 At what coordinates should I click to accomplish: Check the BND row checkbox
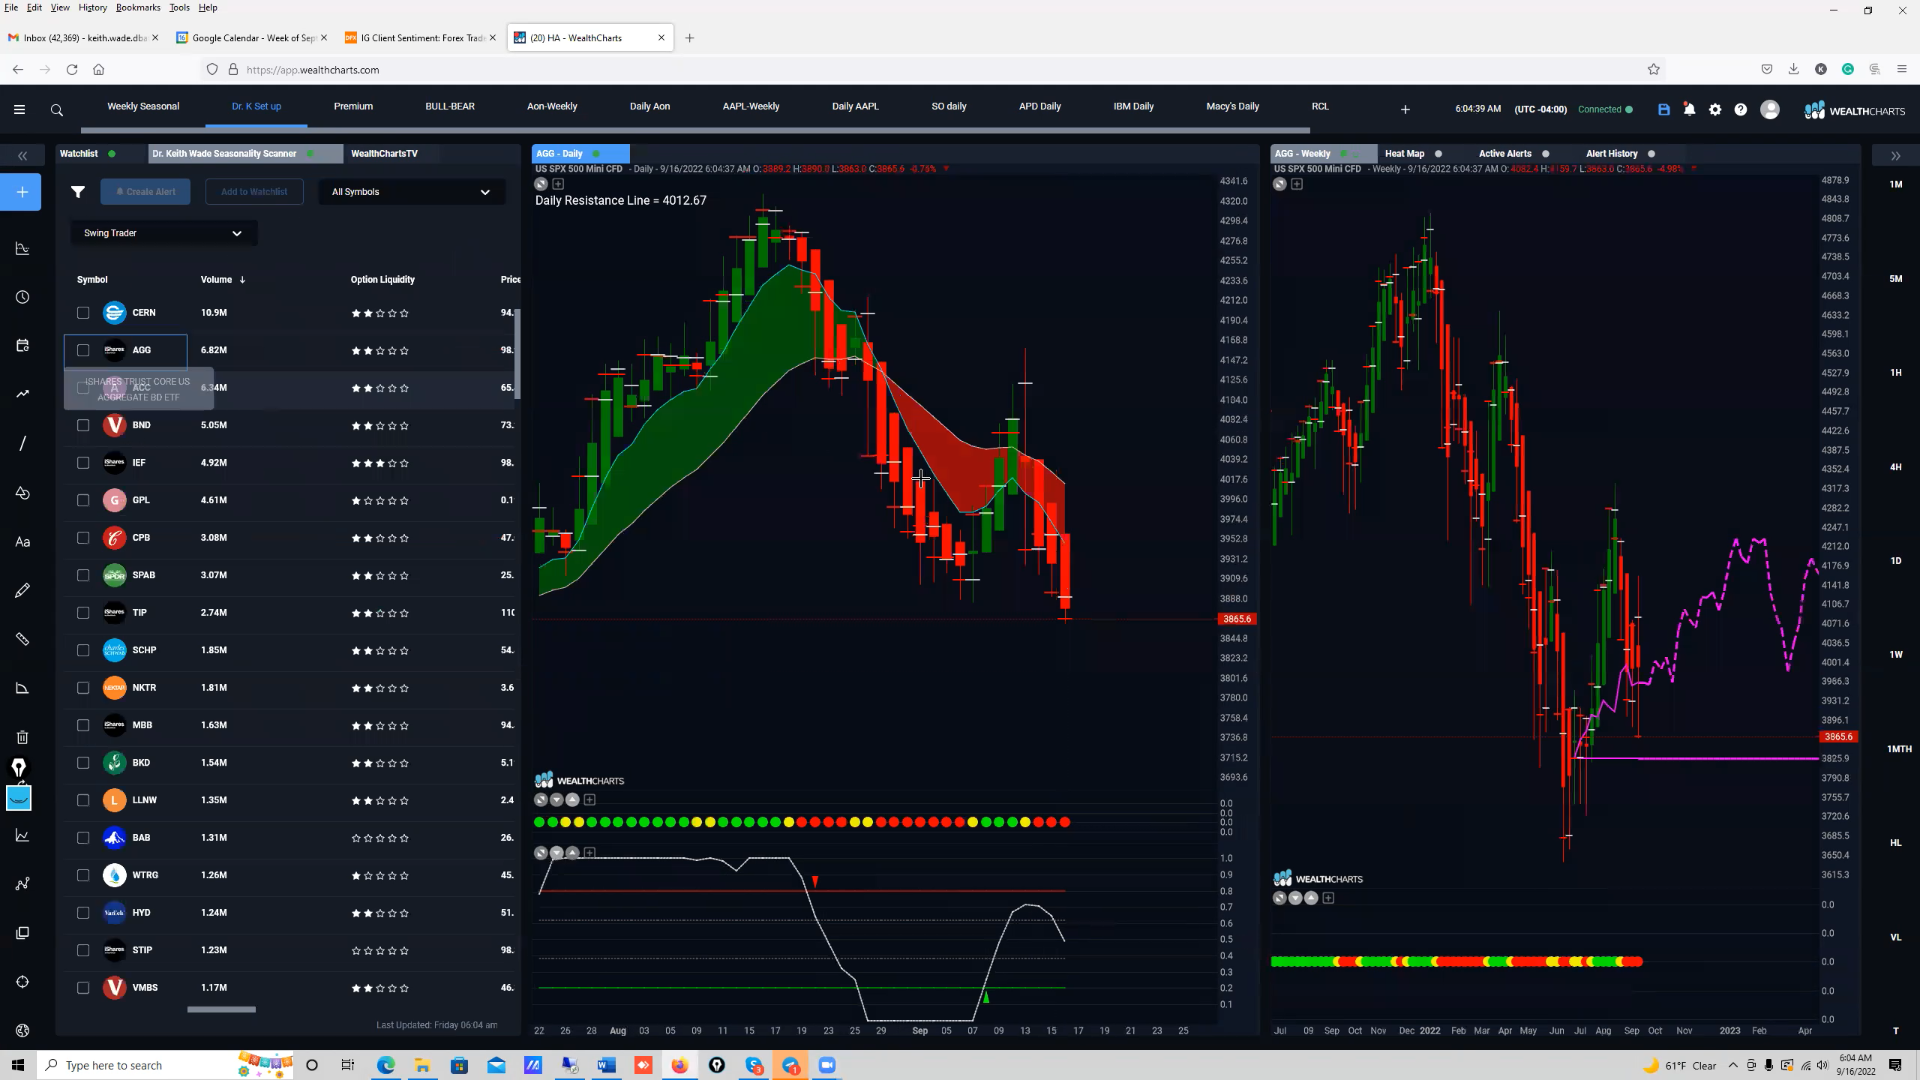coord(83,425)
